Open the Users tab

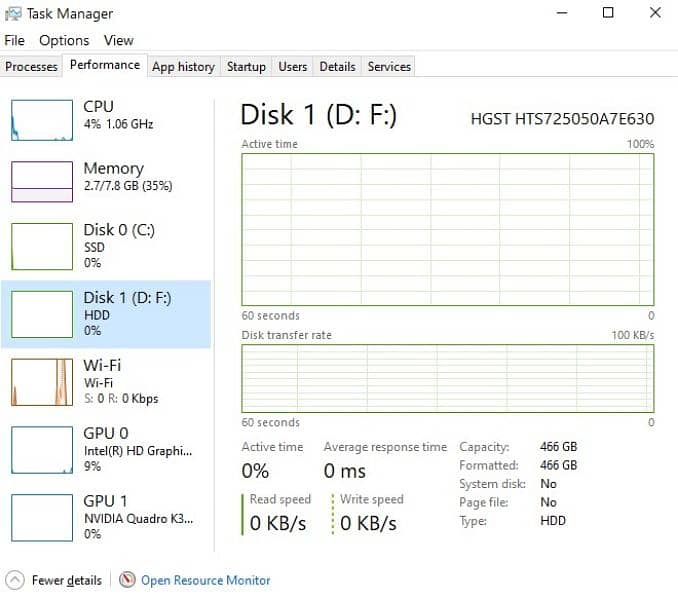coord(292,67)
